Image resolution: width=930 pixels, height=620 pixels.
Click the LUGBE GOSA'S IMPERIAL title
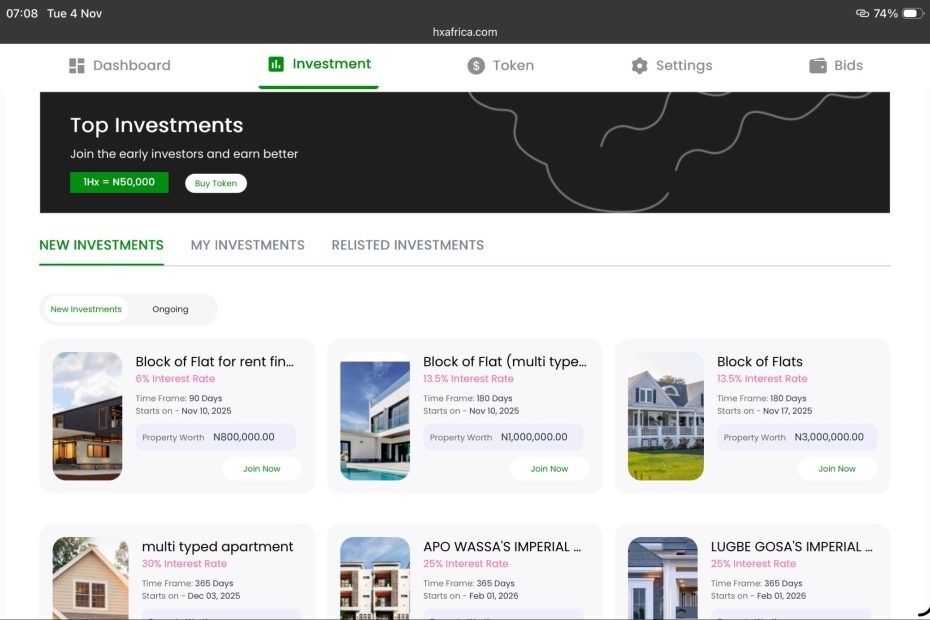pyautogui.click(x=791, y=547)
